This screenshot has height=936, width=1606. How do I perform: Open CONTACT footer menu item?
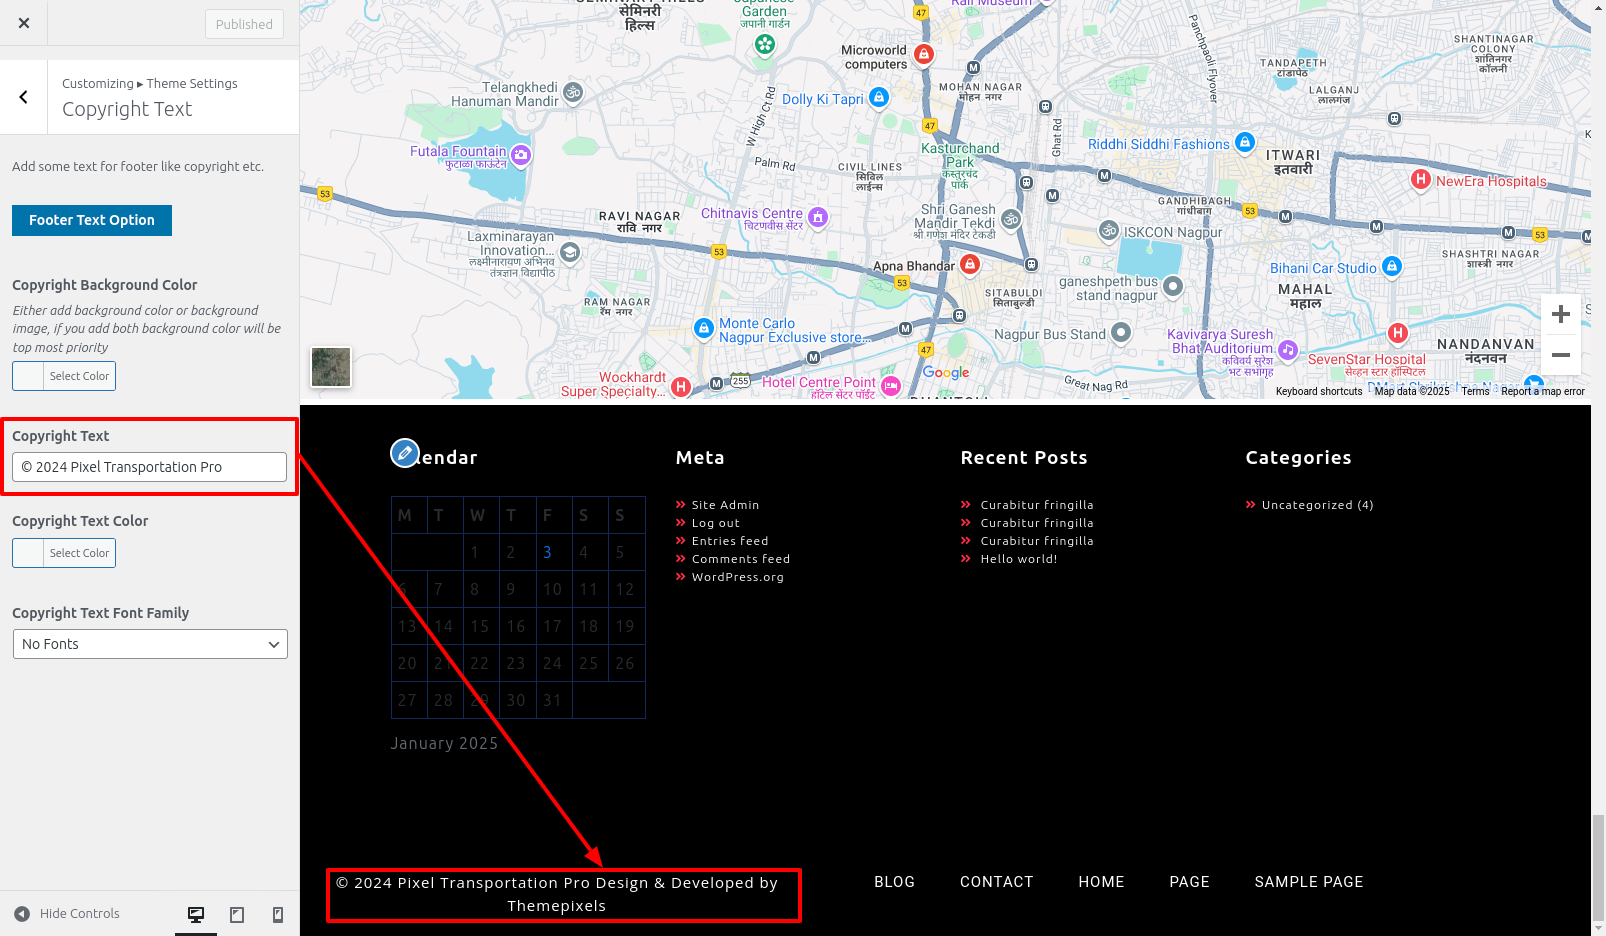coord(997,882)
